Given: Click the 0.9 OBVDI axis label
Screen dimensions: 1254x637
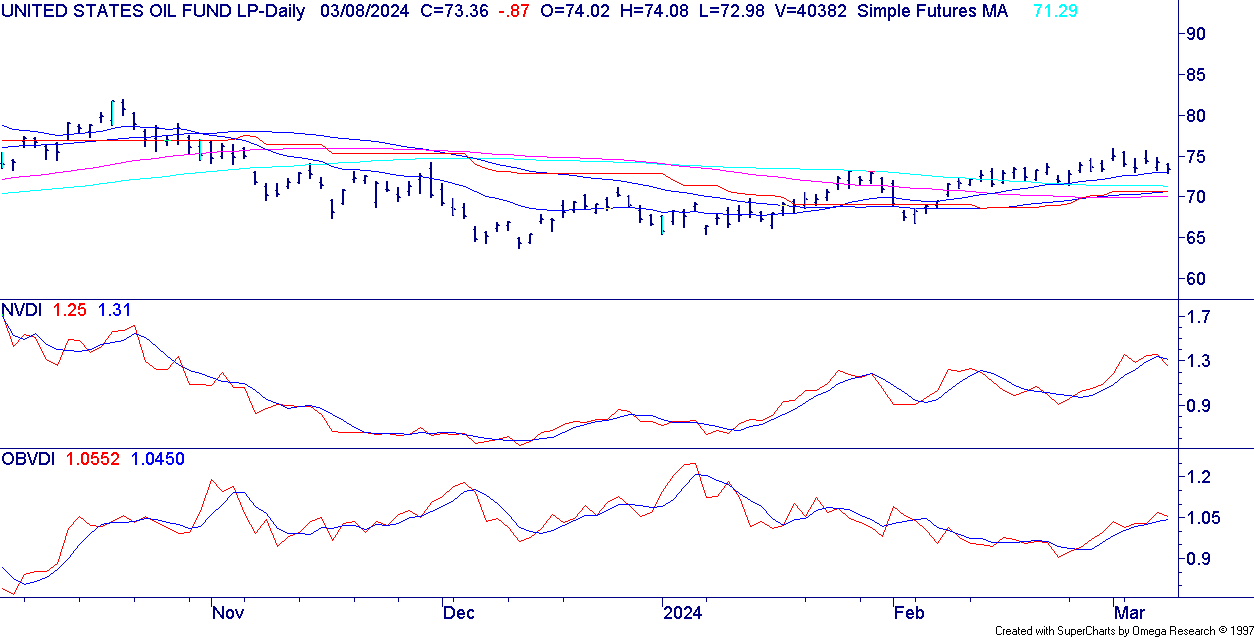Looking at the screenshot, I should point(1199,559).
